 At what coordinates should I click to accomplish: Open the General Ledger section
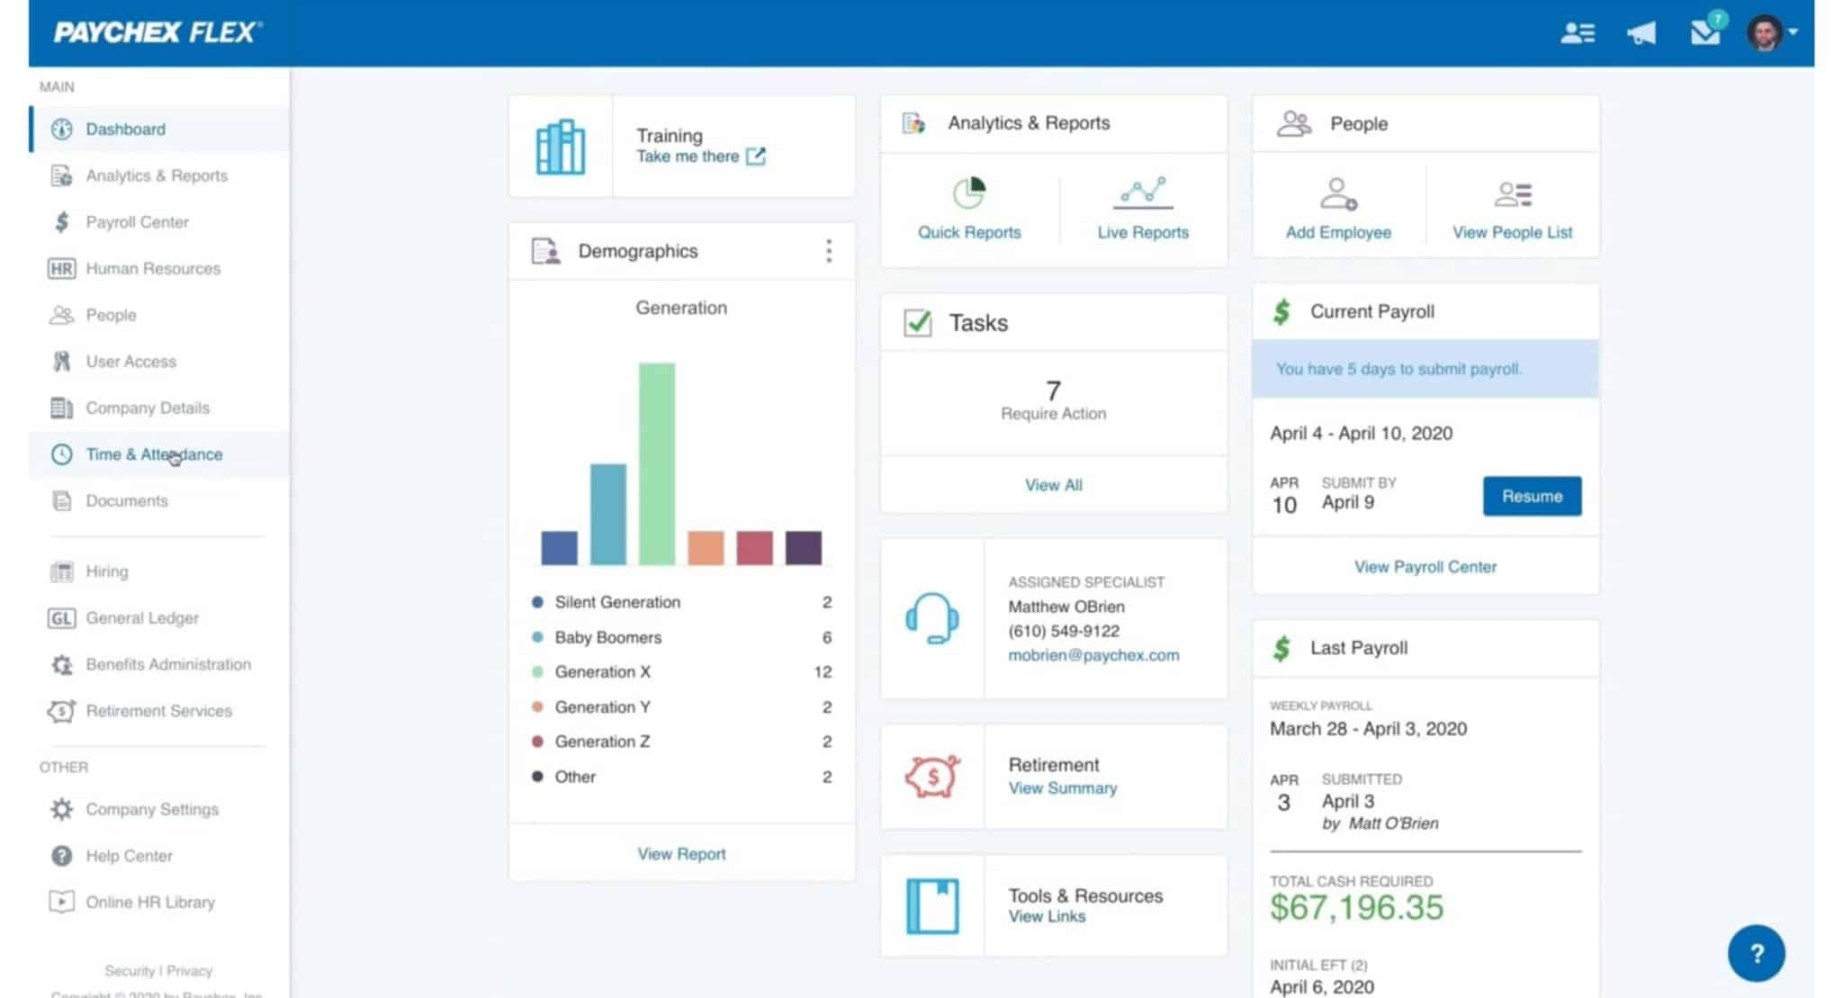point(141,618)
